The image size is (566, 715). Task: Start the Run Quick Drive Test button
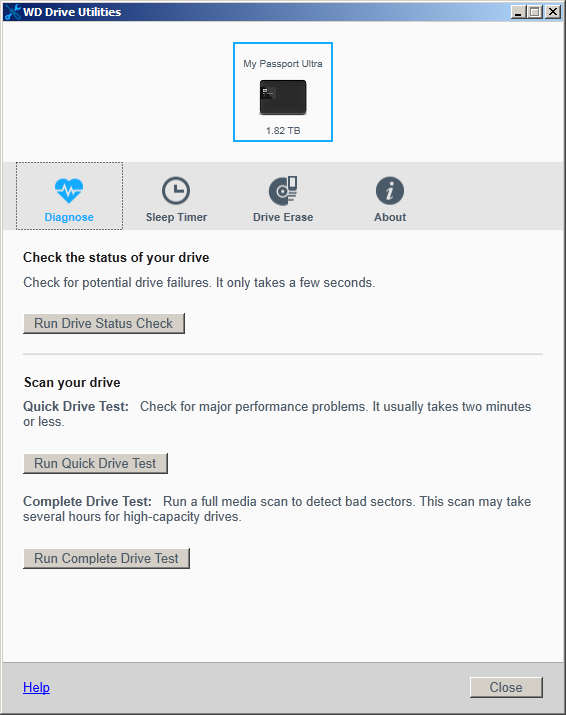pyautogui.click(x=95, y=463)
